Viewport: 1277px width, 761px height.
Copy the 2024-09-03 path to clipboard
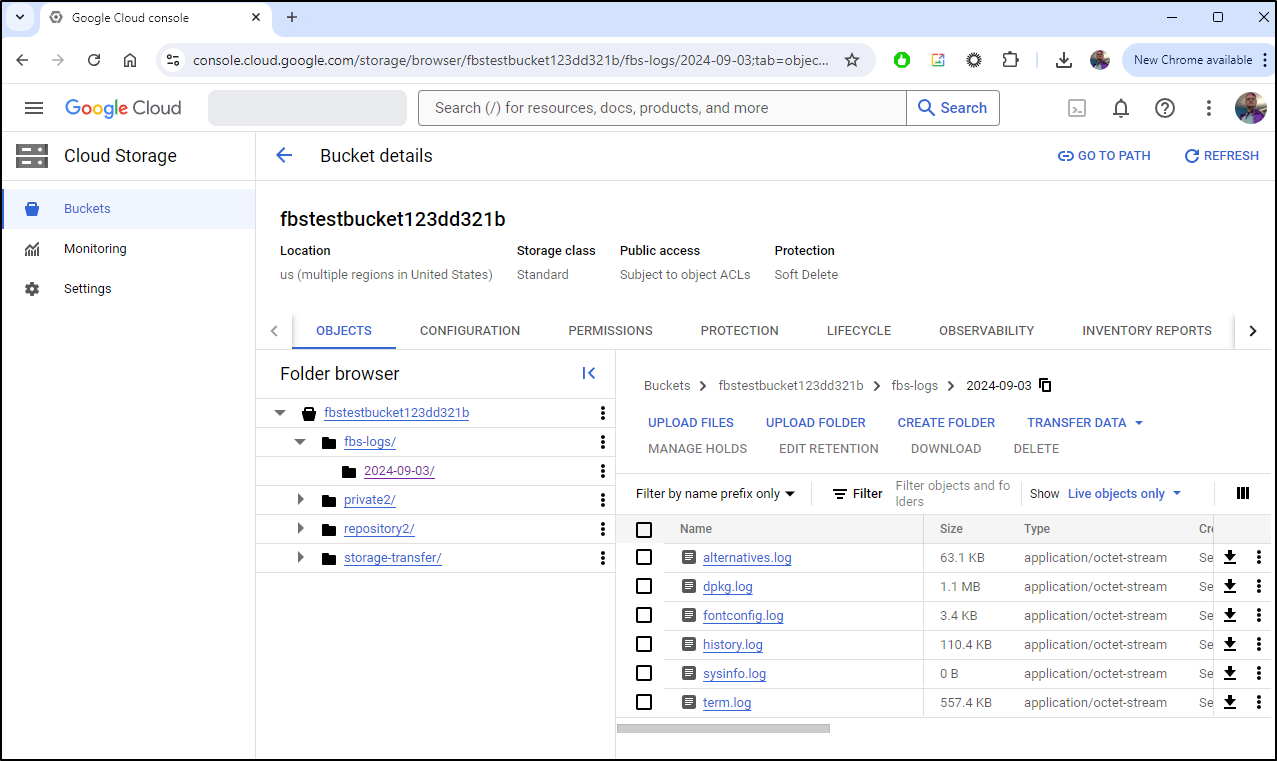click(x=1046, y=385)
